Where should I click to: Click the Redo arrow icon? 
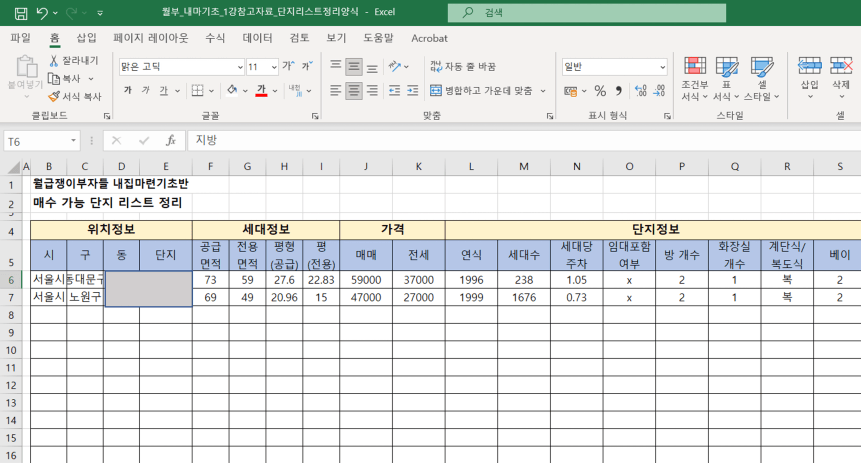click(x=71, y=13)
